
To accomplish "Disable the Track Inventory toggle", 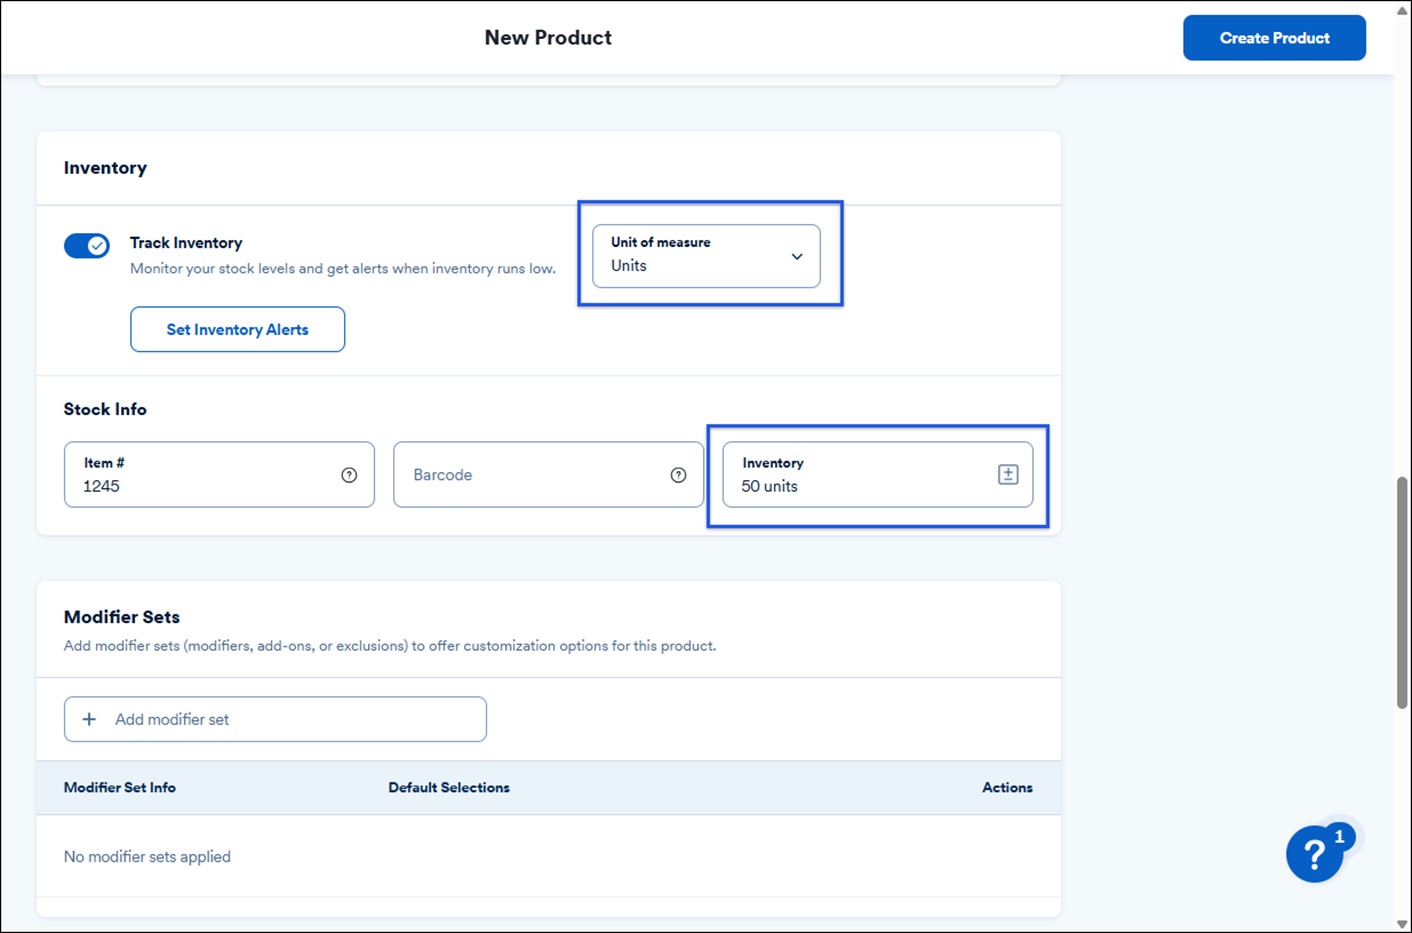I will pyautogui.click(x=87, y=245).
